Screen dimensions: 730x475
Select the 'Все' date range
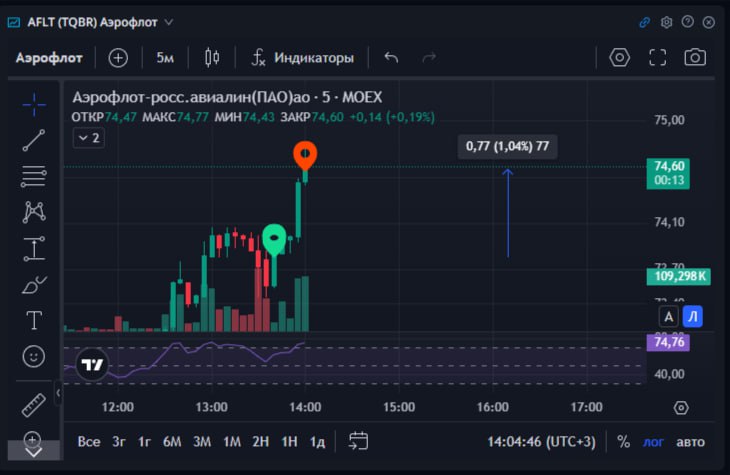[89, 441]
